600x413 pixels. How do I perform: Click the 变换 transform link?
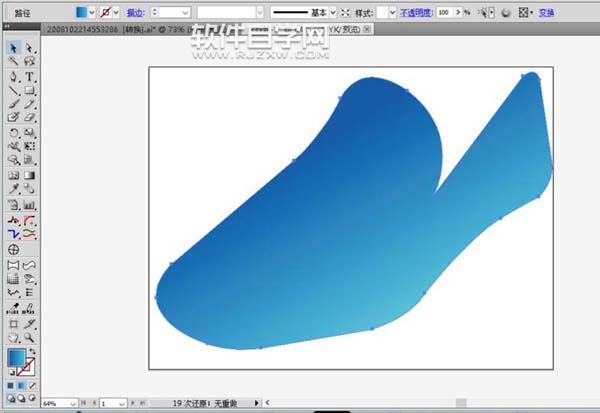click(547, 13)
